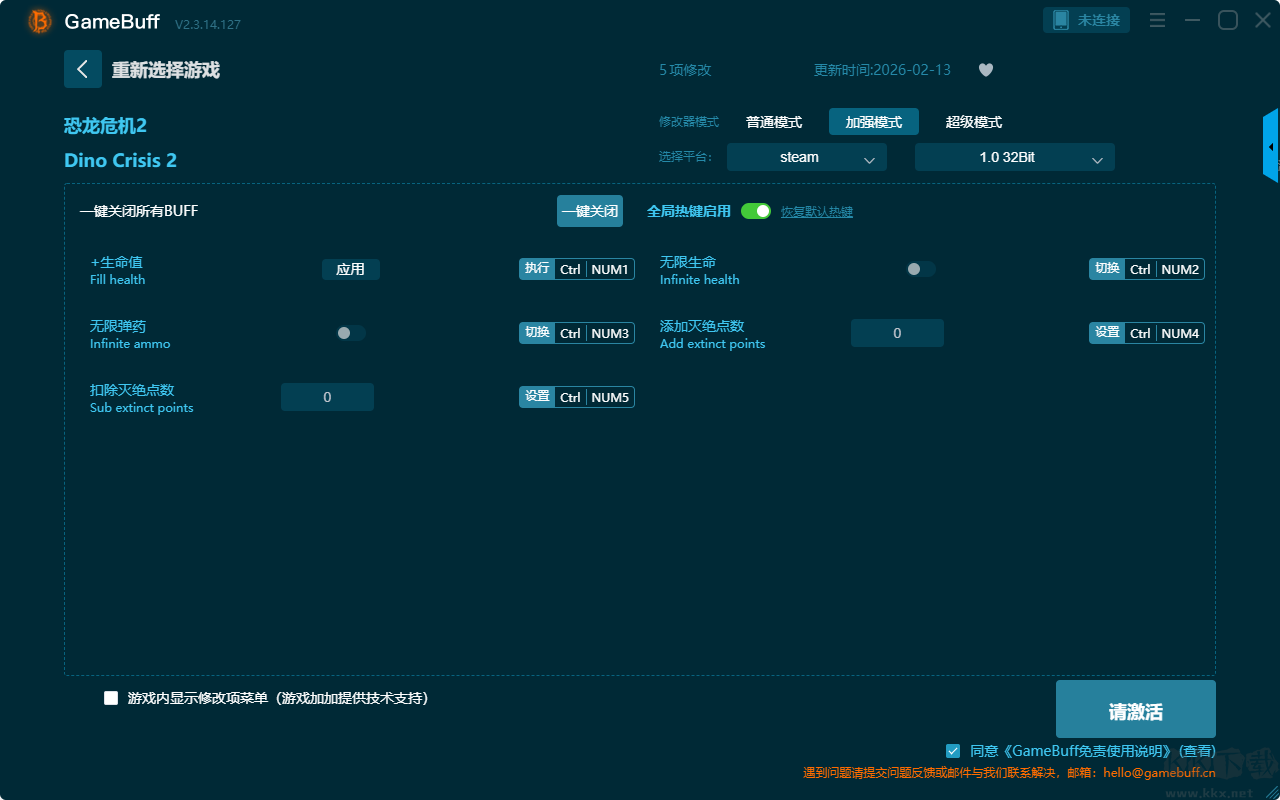Expand the blue side panel arrow
This screenshot has width=1280, height=800.
(x=1271, y=146)
